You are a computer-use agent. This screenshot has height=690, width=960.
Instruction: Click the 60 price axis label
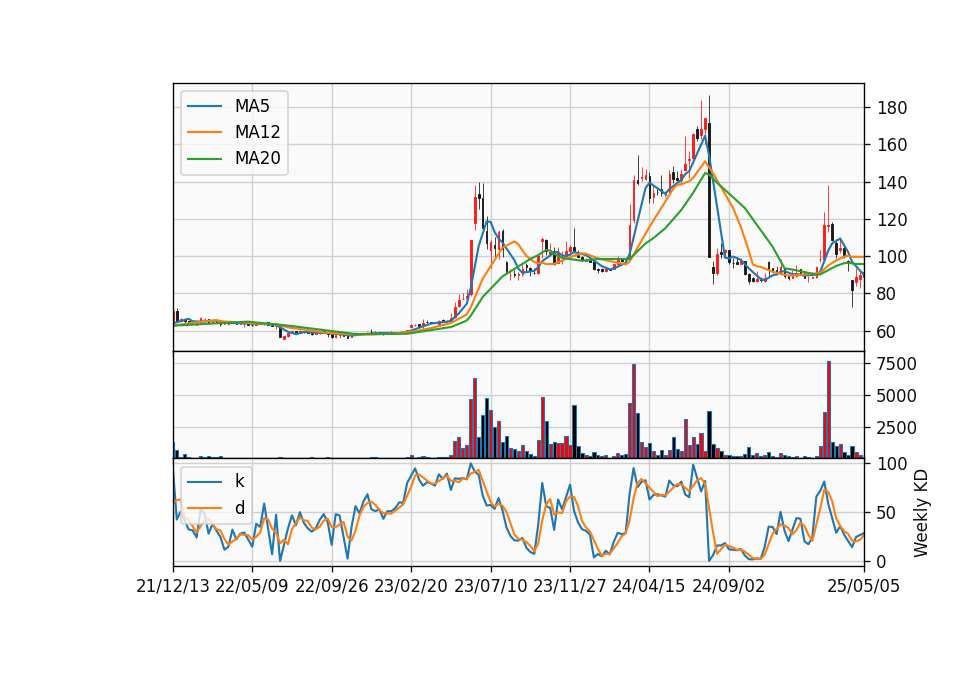coord(887,332)
